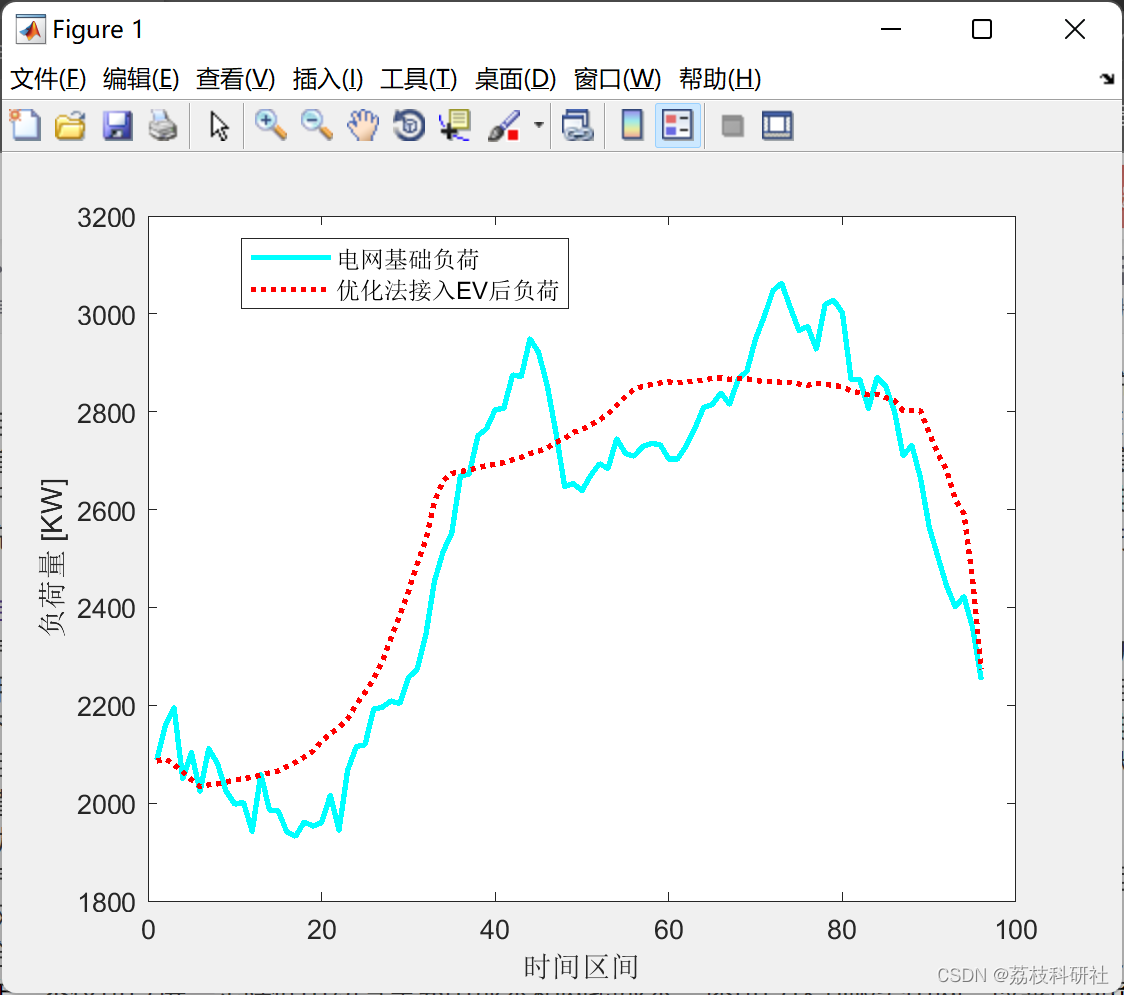Click the Show Plot Tools button

(777, 125)
